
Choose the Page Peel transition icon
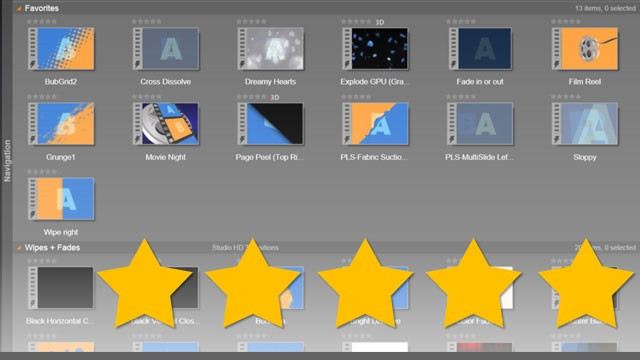[271, 124]
